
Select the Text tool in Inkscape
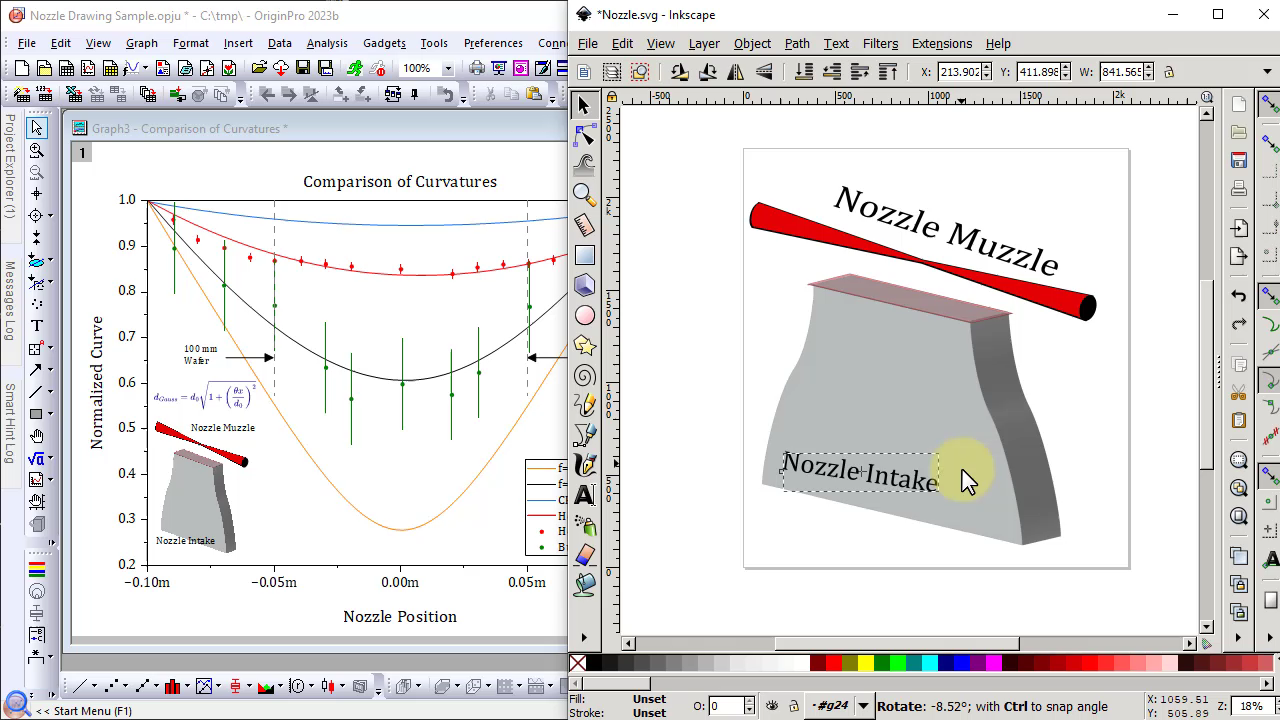pyautogui.click(x=585, y=495)
